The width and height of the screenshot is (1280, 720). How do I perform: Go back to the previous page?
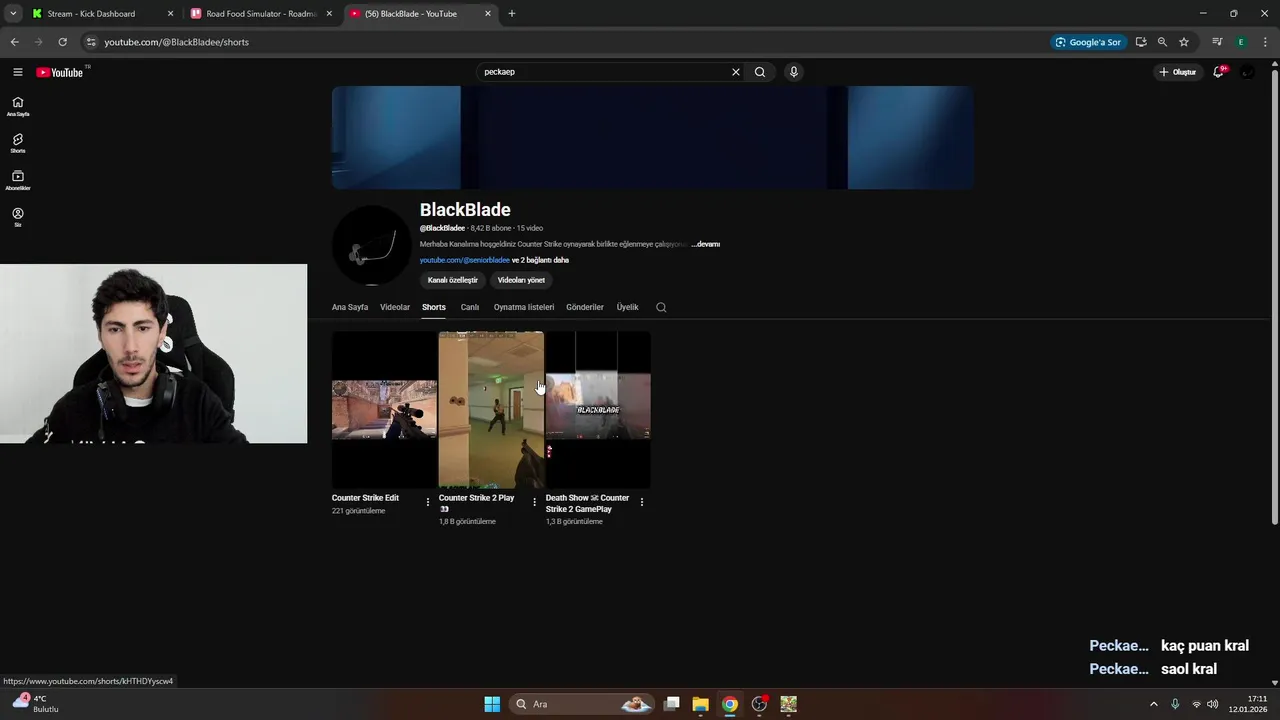point(14,42)
